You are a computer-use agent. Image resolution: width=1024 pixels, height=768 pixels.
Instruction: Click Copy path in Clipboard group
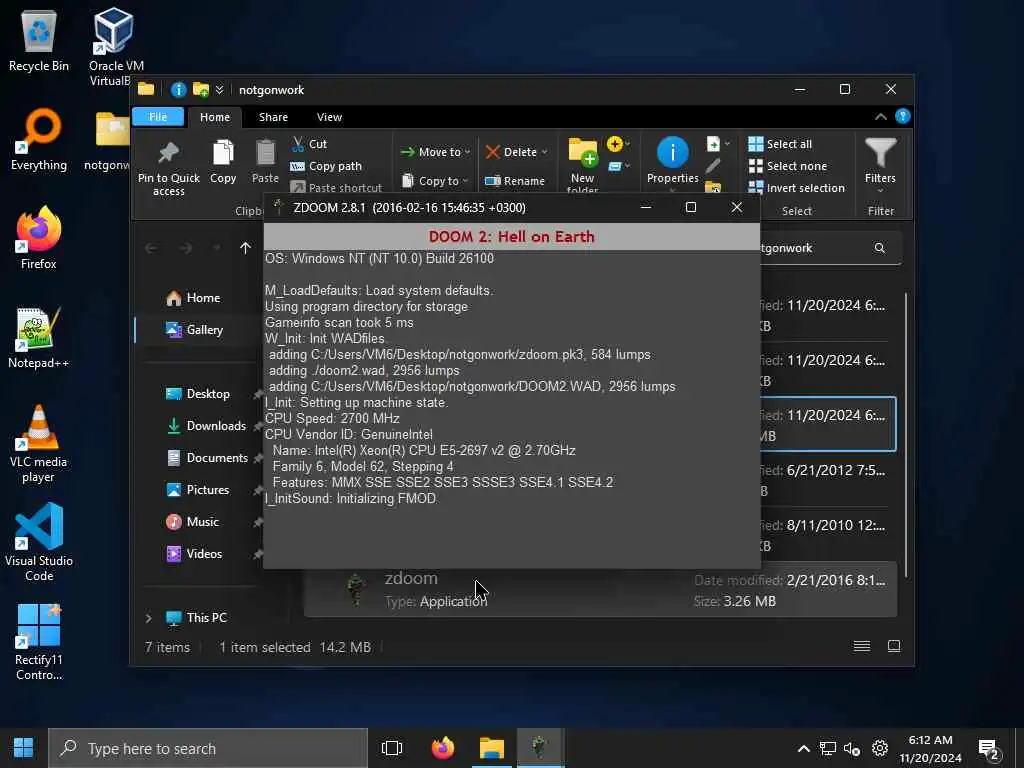[326, 166]
